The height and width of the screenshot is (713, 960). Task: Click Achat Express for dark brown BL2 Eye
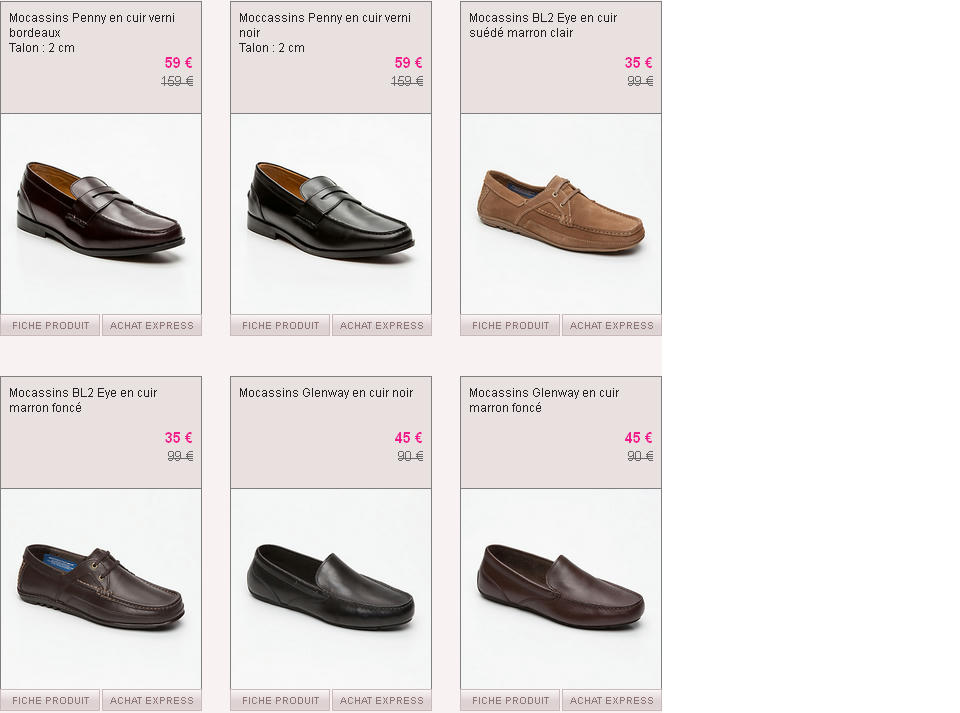[152, 700]
